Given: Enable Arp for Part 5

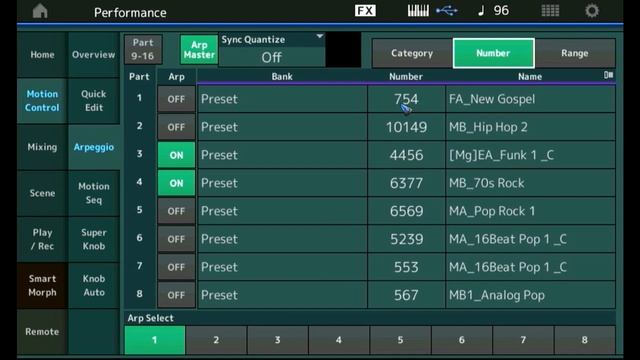Looking at the screenshot, I should (x=176, y=211).
